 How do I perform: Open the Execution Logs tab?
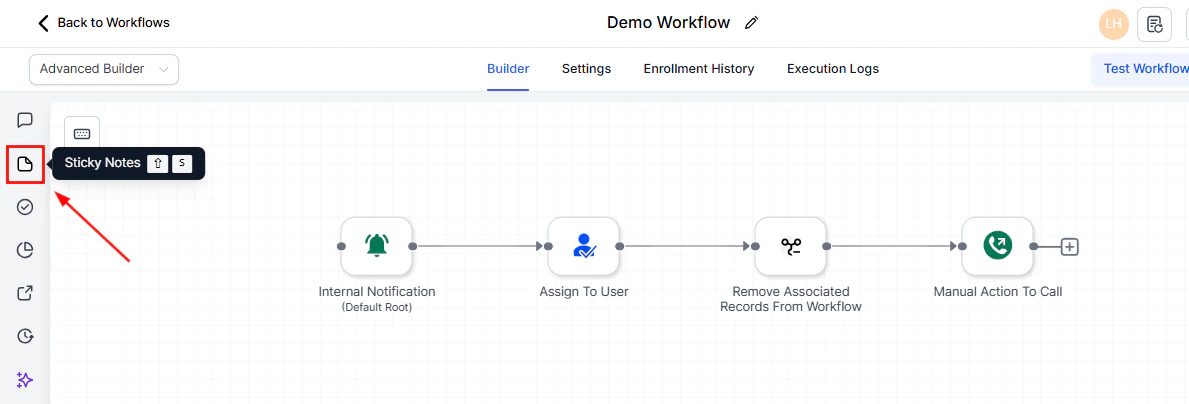point(833,69)
